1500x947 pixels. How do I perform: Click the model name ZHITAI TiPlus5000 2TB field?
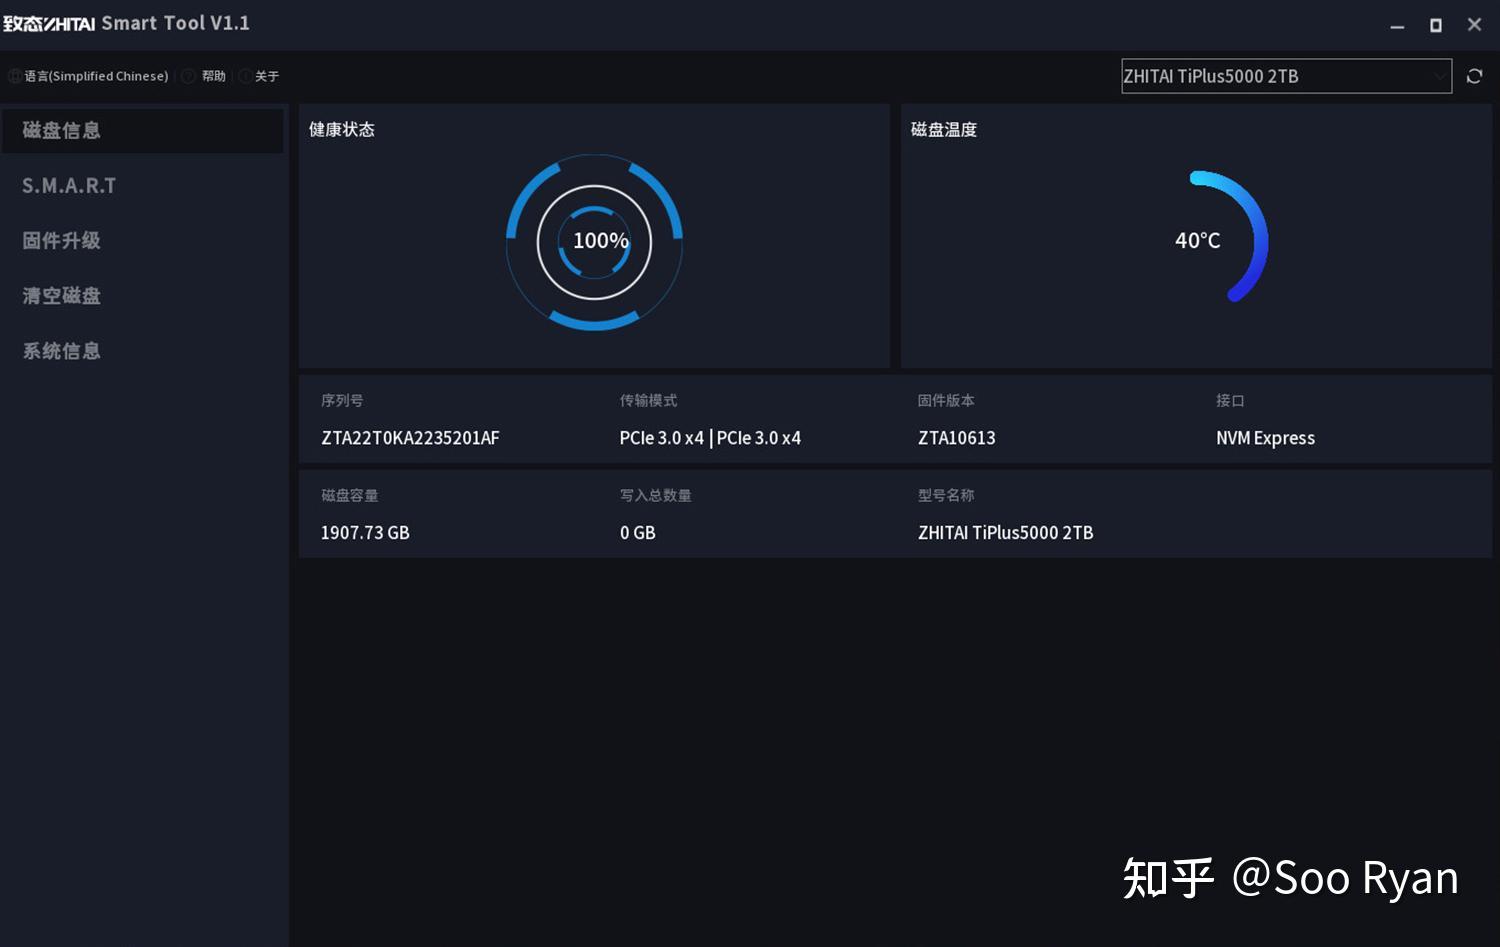[1005, 532]
